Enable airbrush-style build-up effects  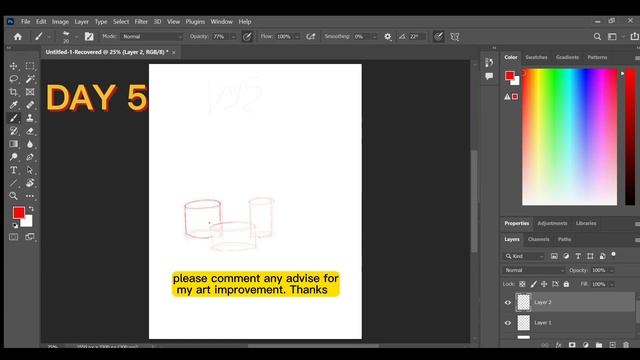pos(311,37)
